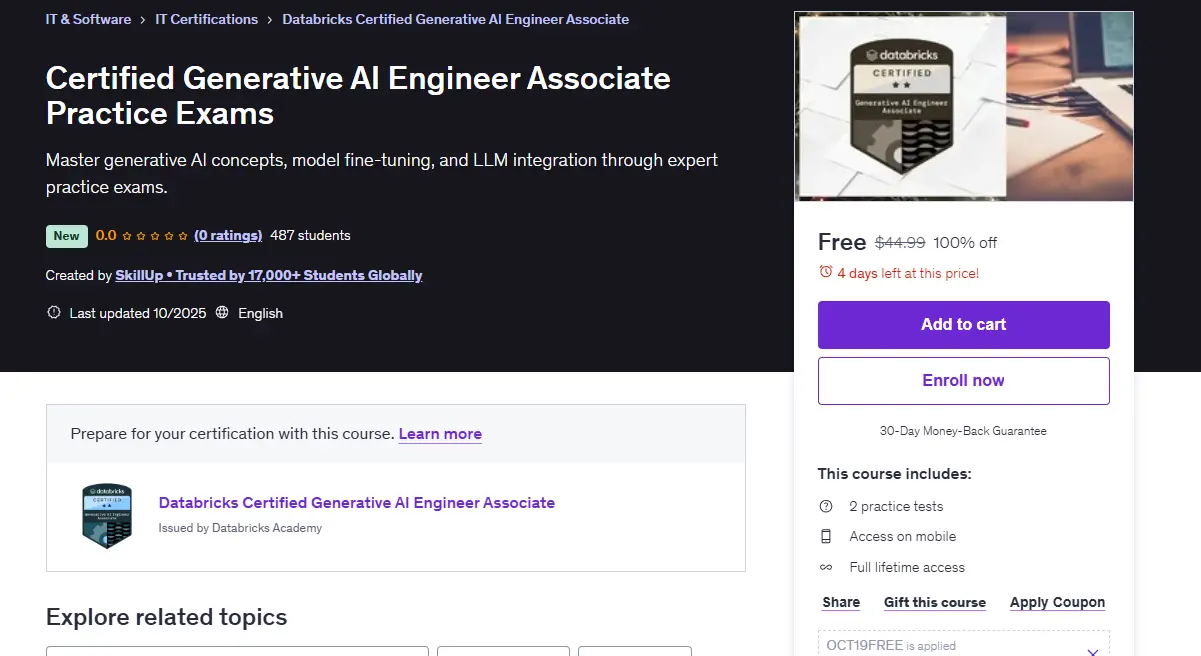Click the 0.0 rating number
Screen dimensions: 1201x656
coord(106,236)
